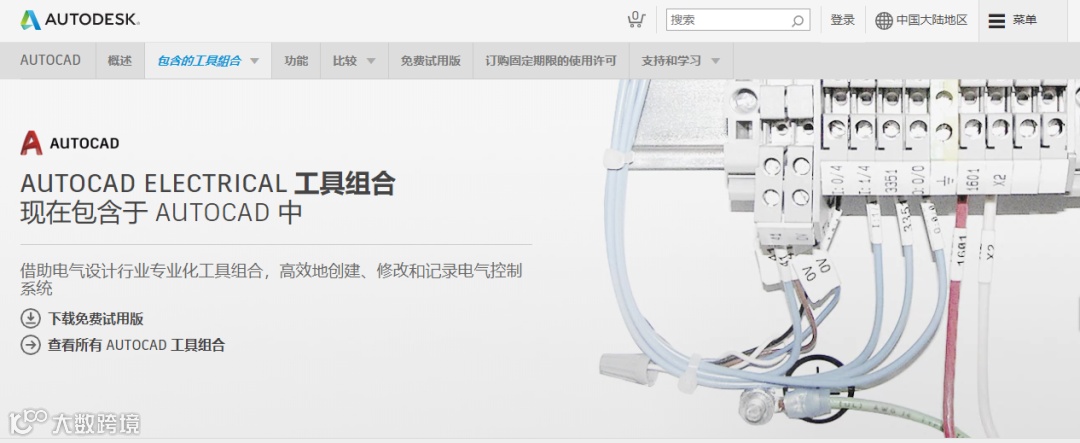The width and height of the screenshot is (1080, 443).
Task: Click the right-arrow circle icon
Action: point(30,344)
